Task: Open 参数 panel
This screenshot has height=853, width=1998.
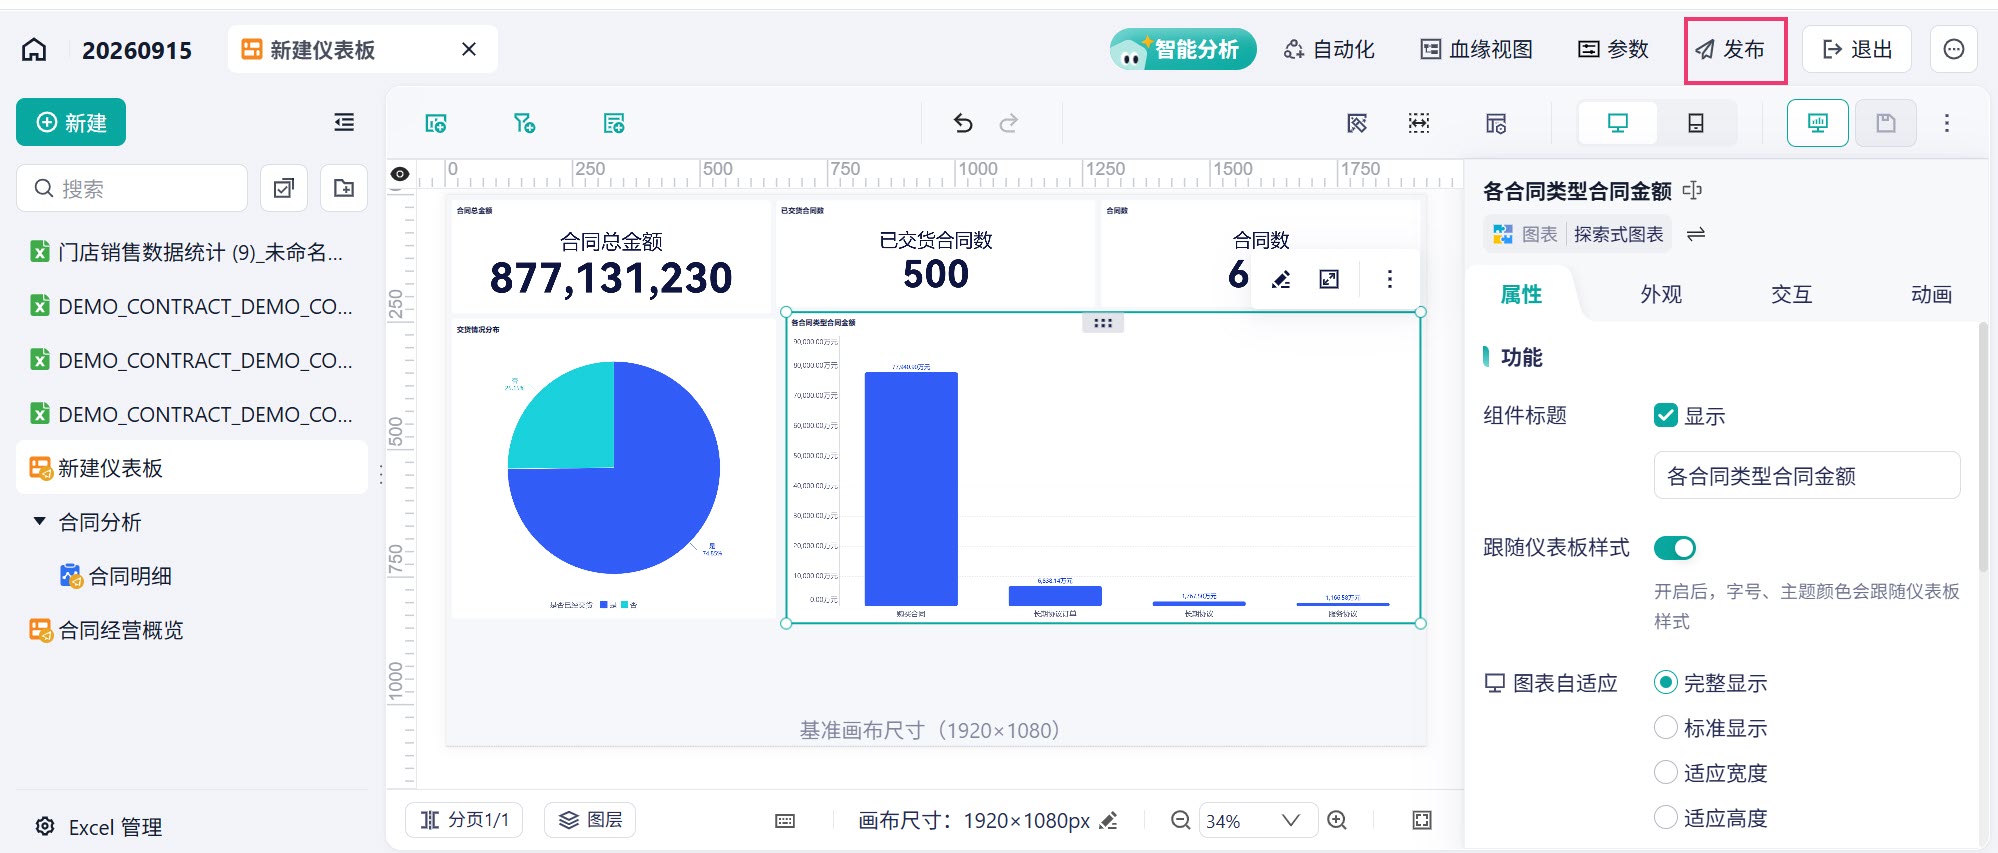Action: [1613, 49]
